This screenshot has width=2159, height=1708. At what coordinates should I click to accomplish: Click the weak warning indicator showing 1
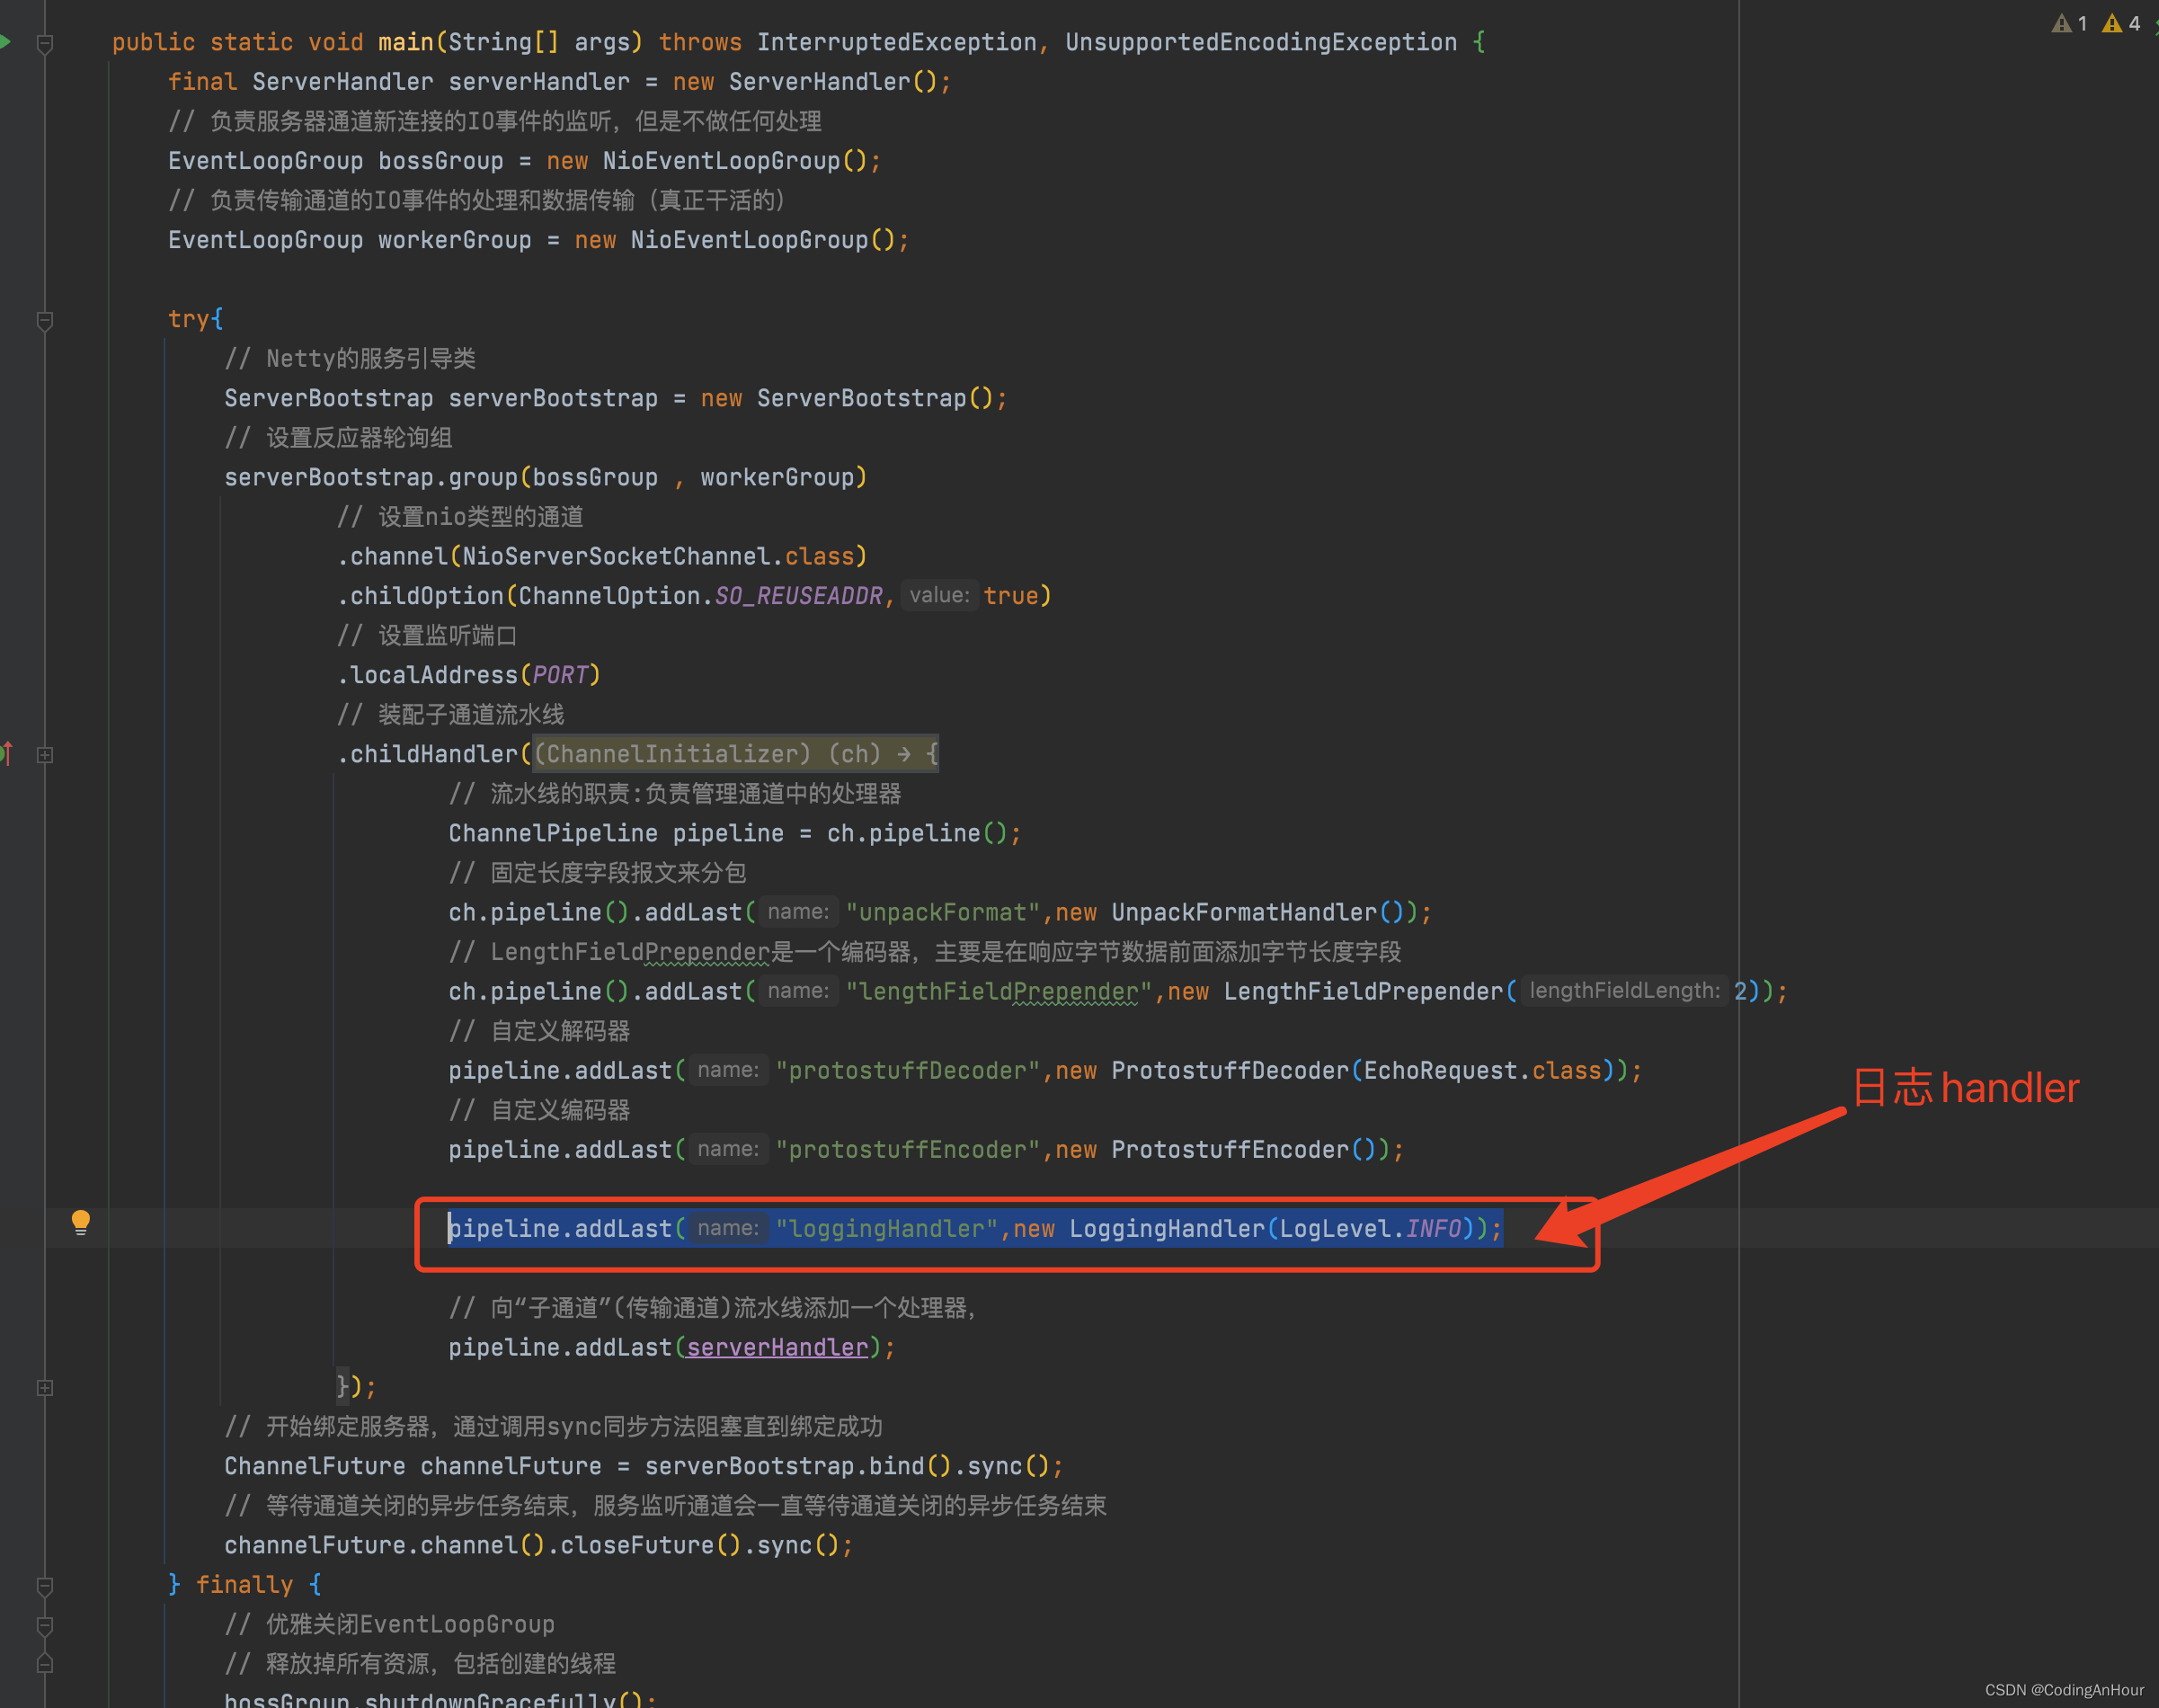2068,23
